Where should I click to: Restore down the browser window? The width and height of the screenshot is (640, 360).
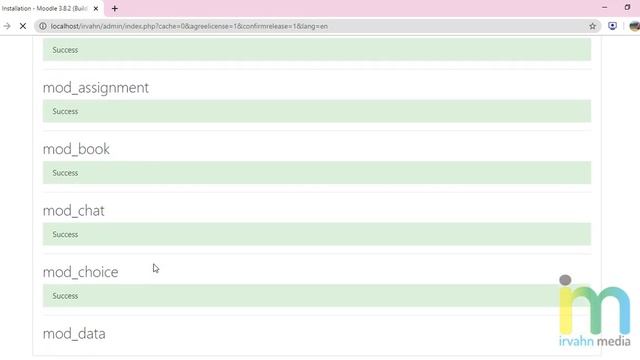(x=627, y=7)
